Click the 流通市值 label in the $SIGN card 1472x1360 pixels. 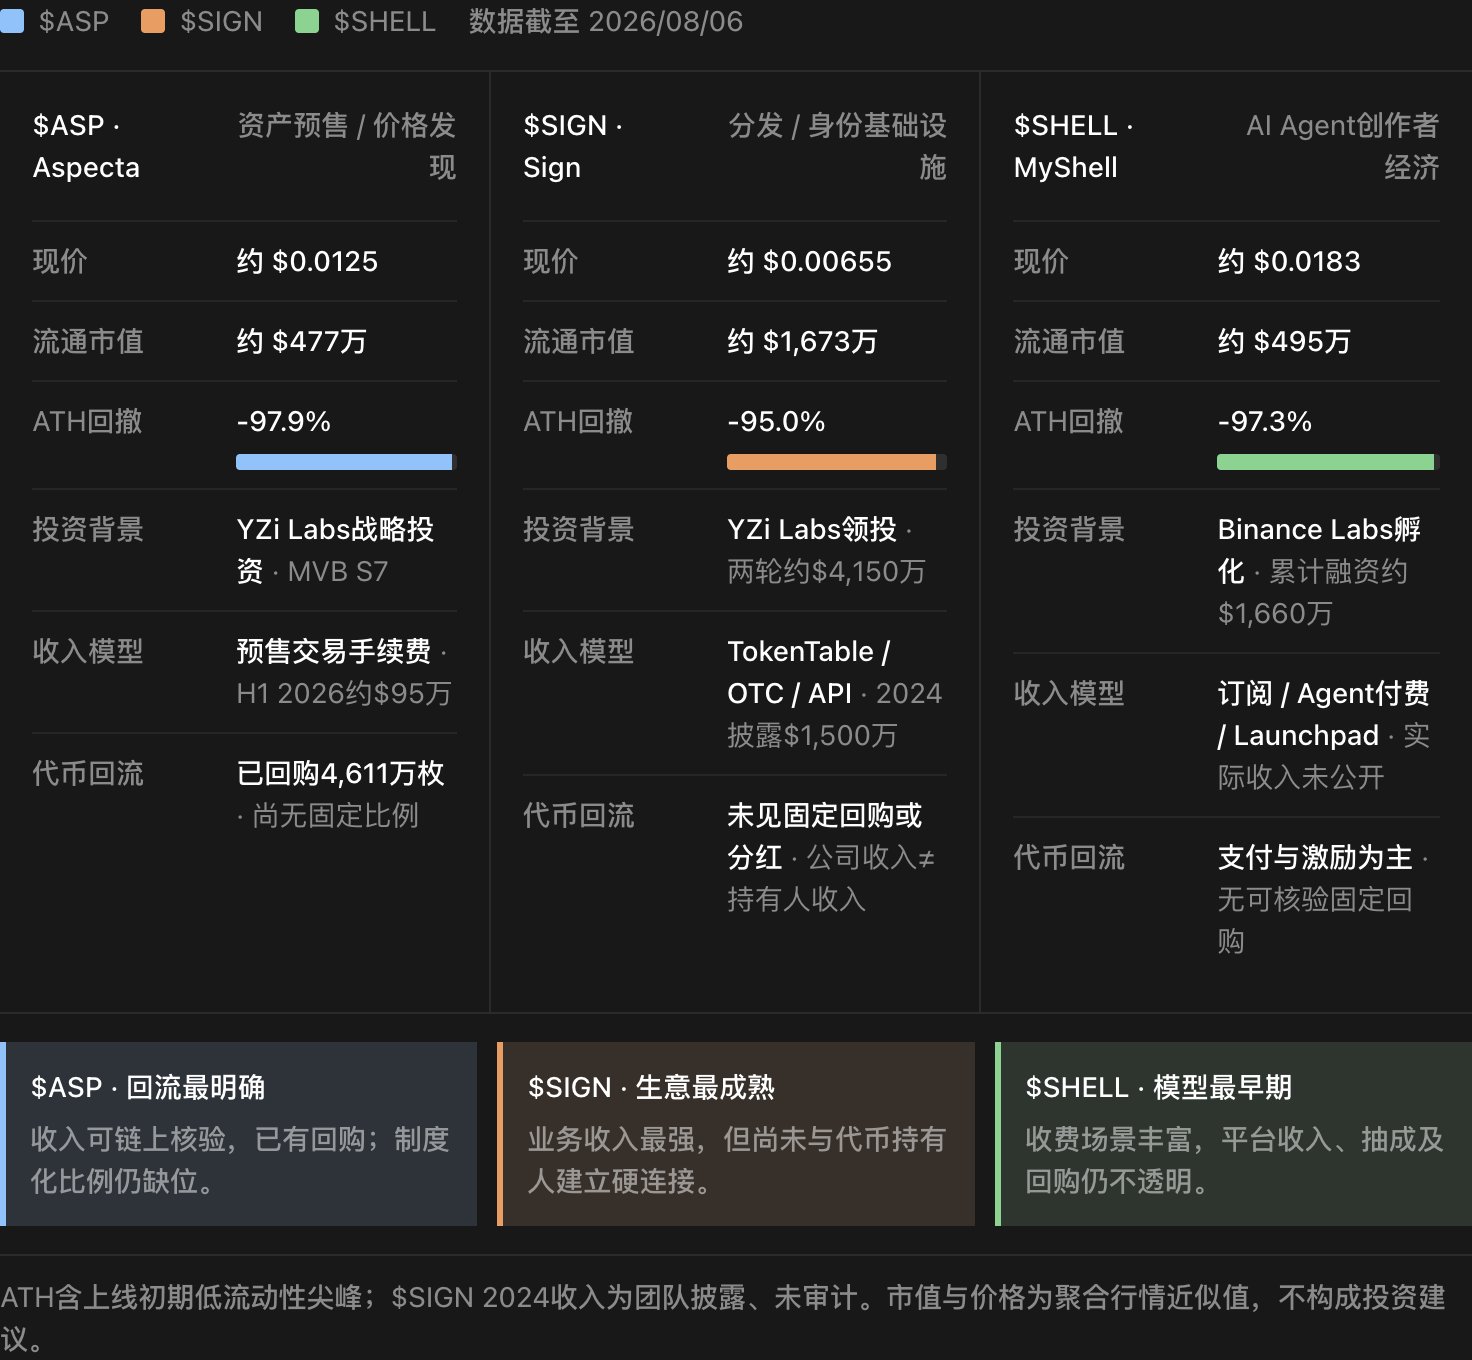(579, 341)
